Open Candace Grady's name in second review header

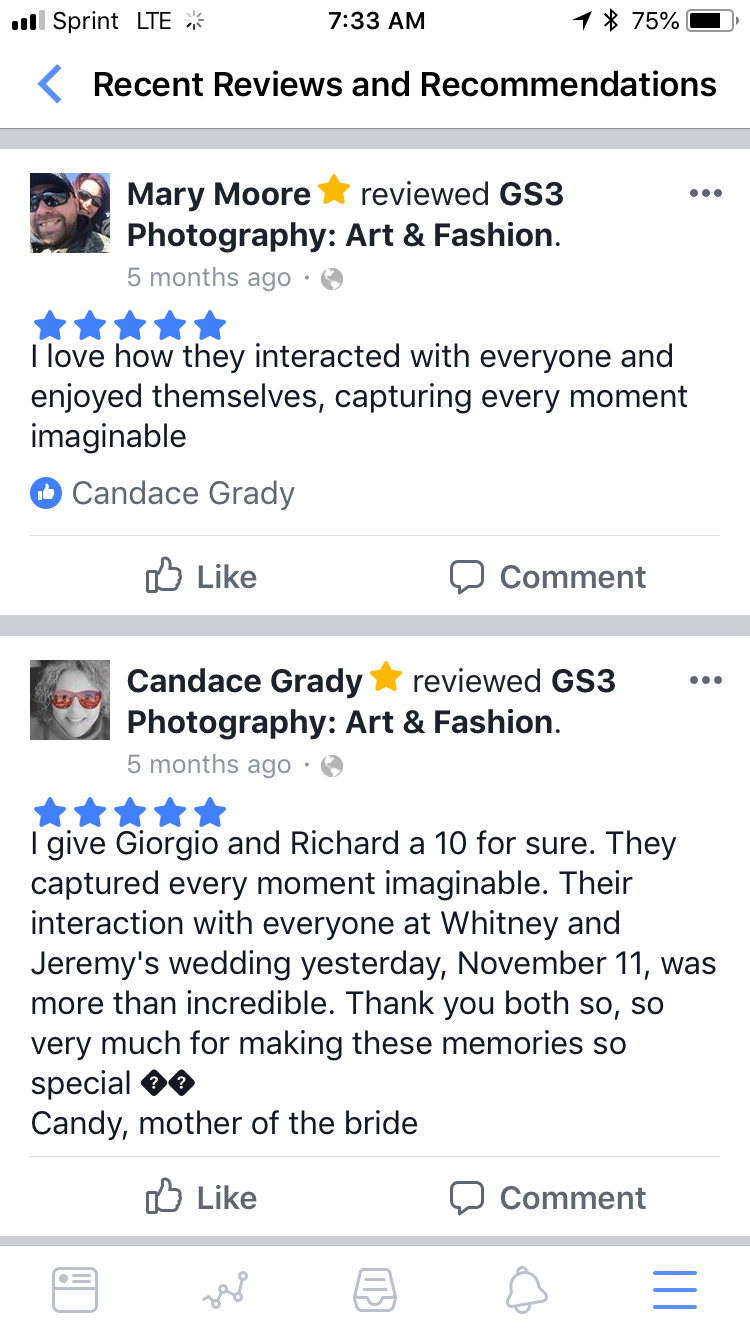[x=244, y=681]
